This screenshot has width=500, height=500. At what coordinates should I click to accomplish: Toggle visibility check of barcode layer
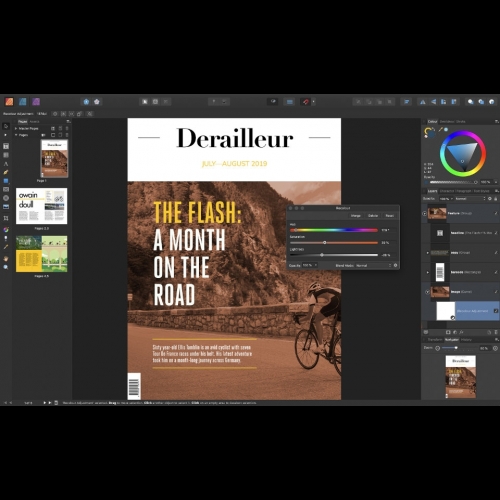point(496,272)
